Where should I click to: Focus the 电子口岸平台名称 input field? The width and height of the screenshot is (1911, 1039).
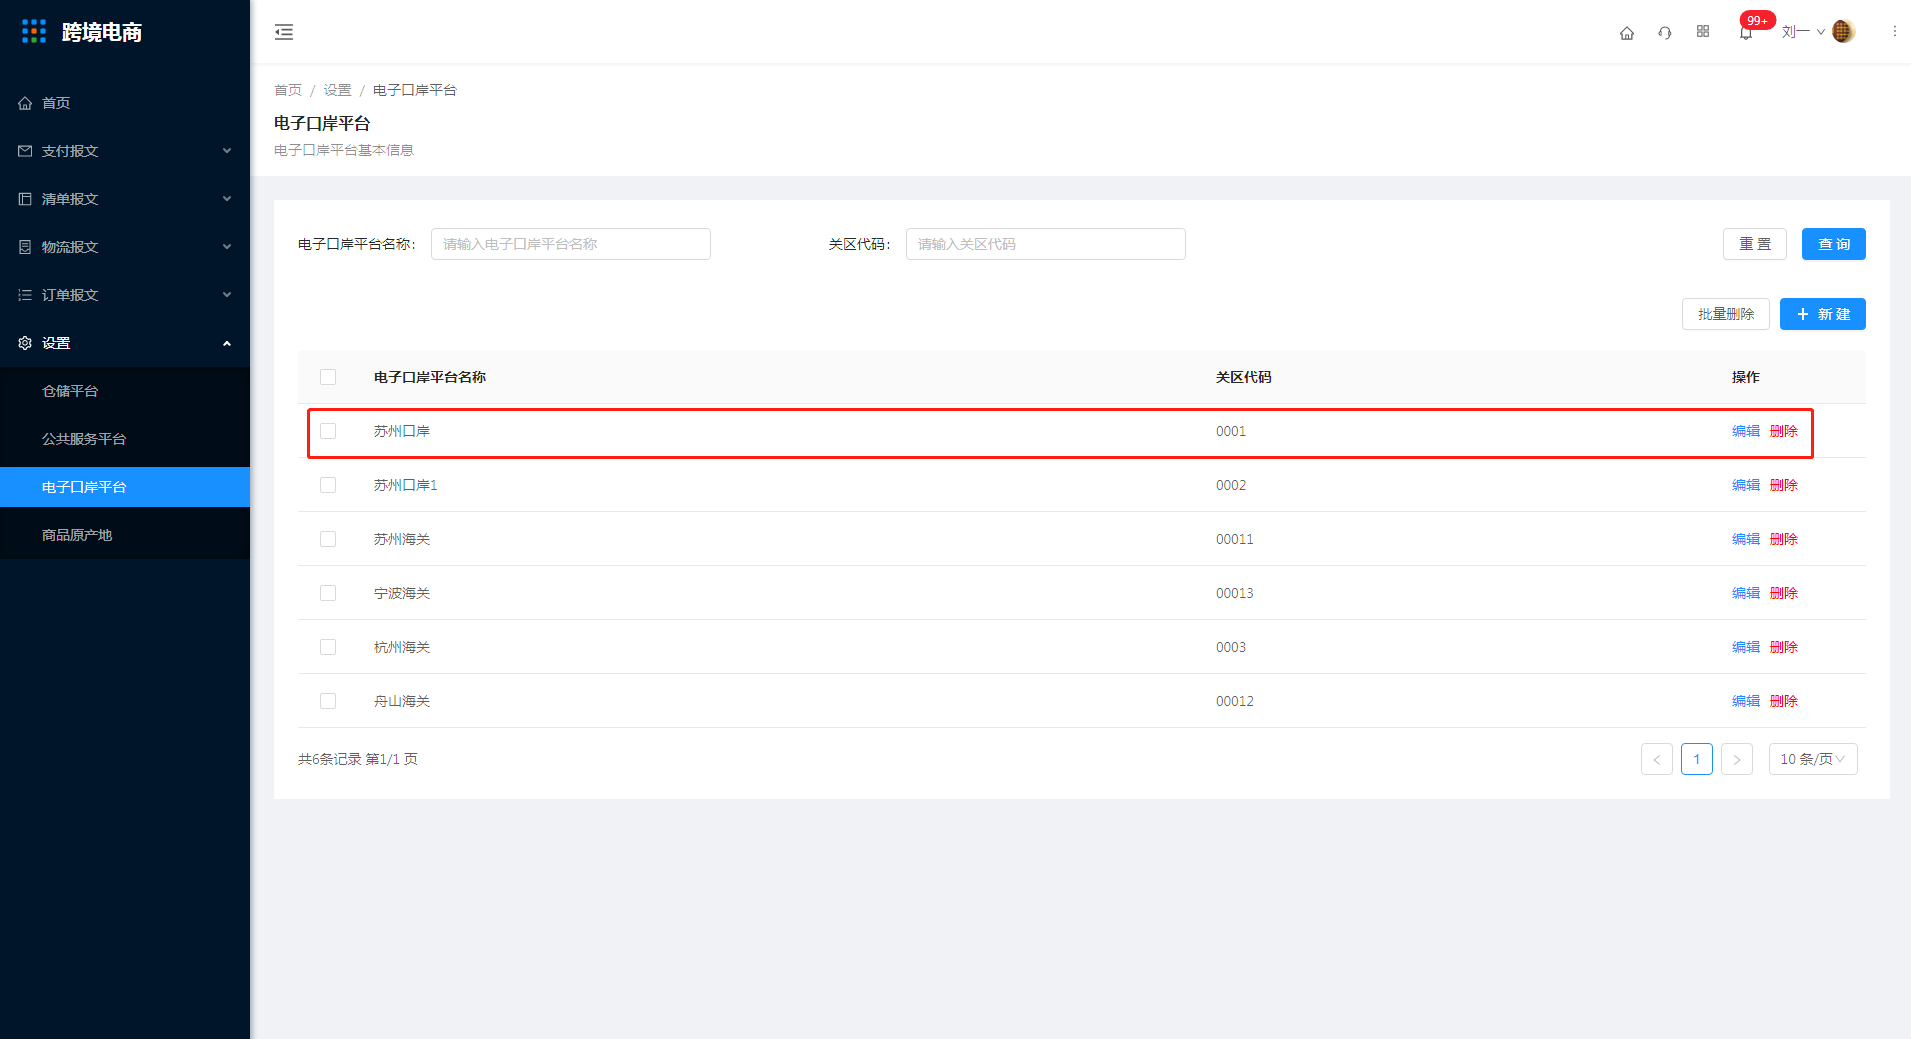click(x=571, y=244)
